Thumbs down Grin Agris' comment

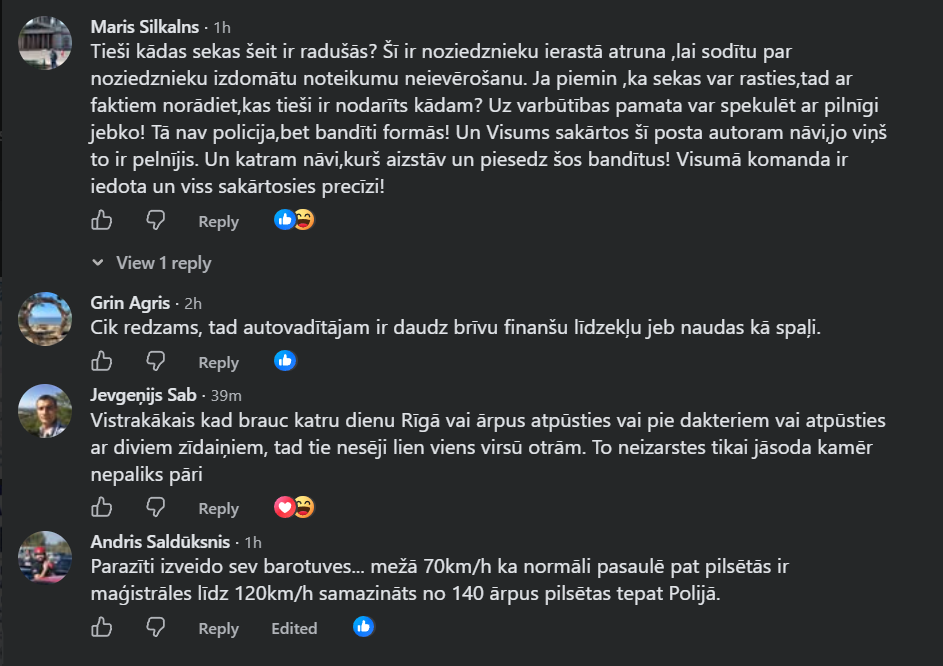(156, 361)
